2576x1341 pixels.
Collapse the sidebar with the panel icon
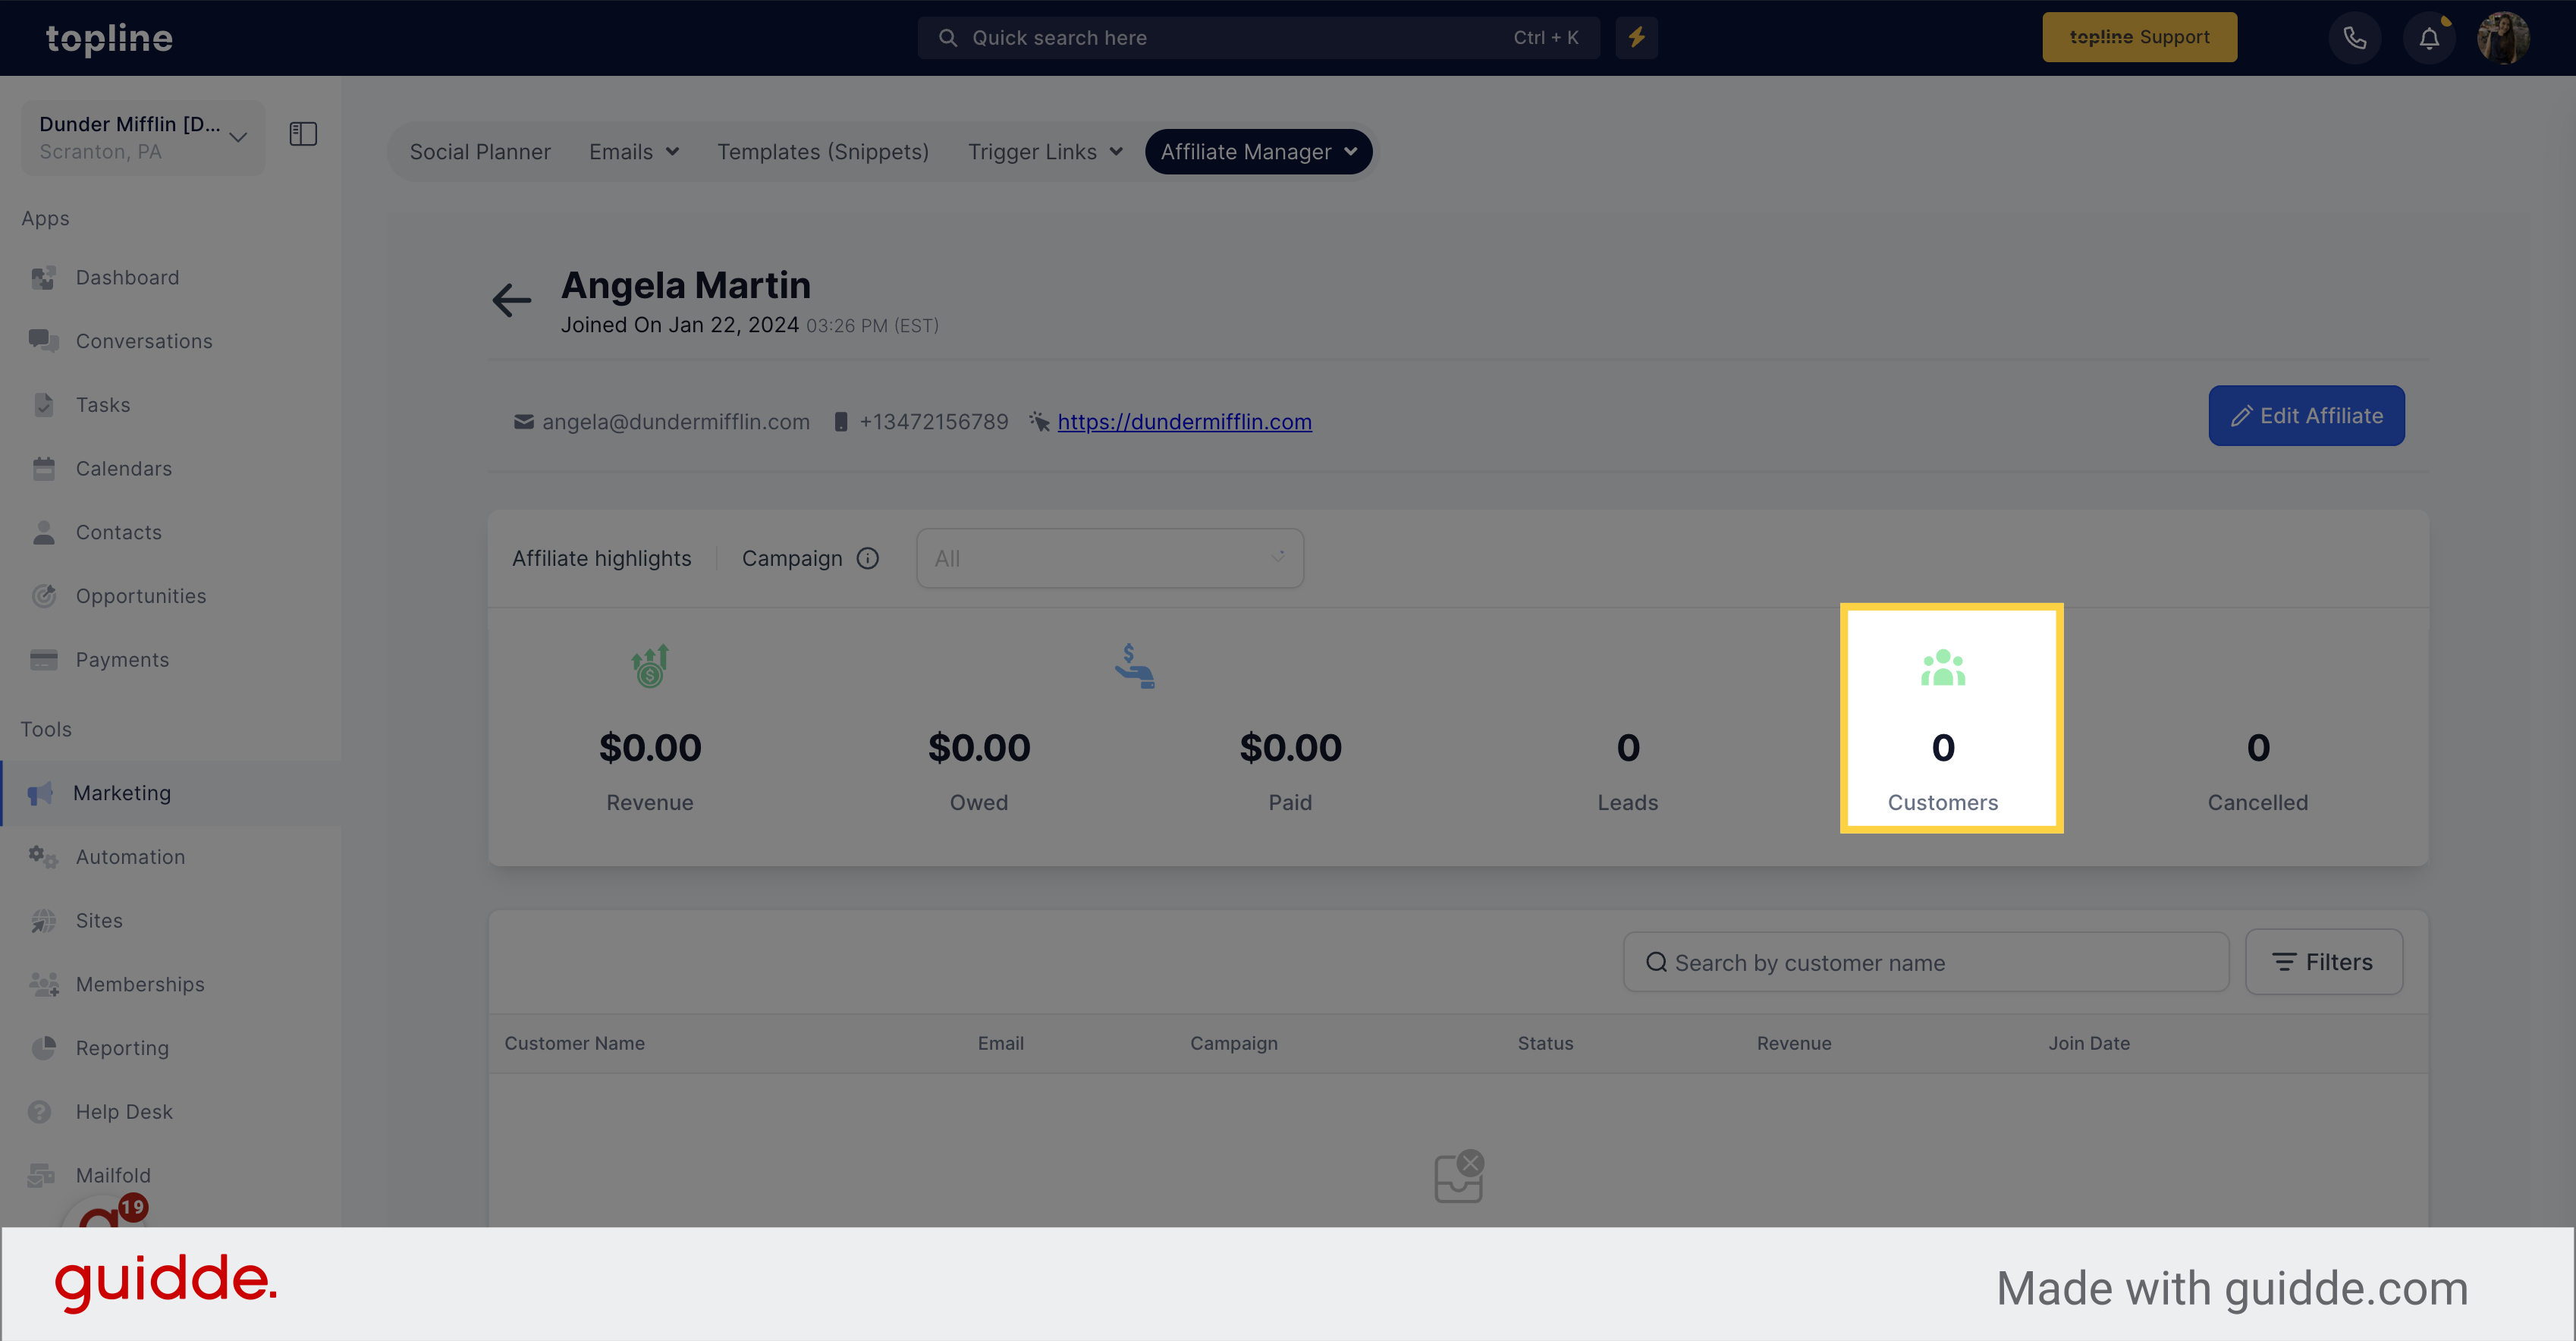click(x=303, y=134)
